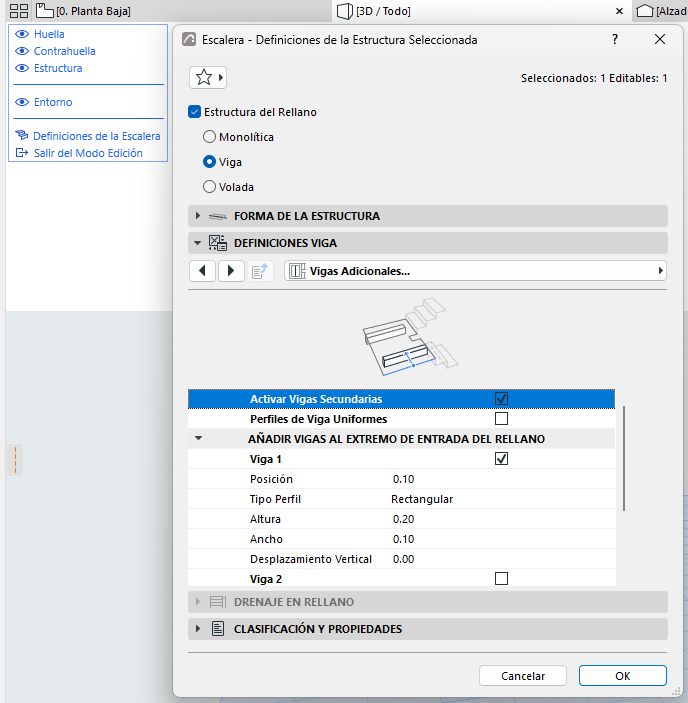
Task: Click the parameter list scrollbar
Action: pyautogui.click(x=623, y=458)
